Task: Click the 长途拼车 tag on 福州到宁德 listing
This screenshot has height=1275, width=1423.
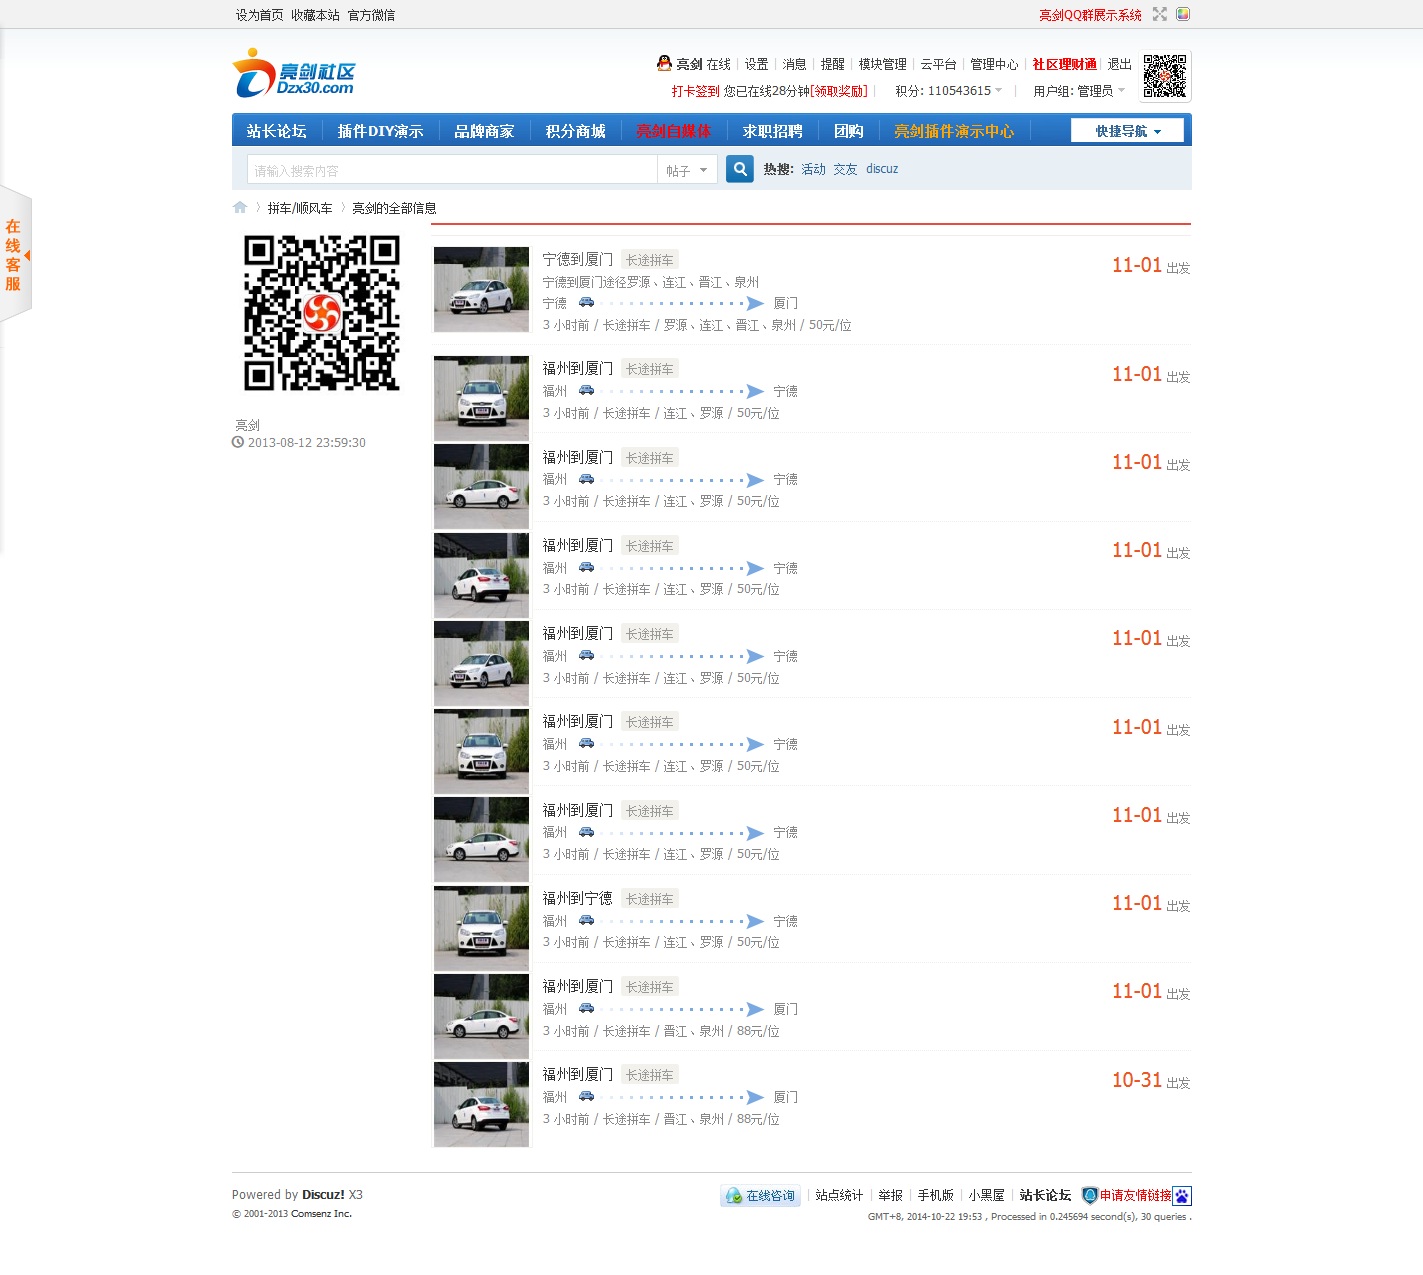Action: click(x=650, y=899)
